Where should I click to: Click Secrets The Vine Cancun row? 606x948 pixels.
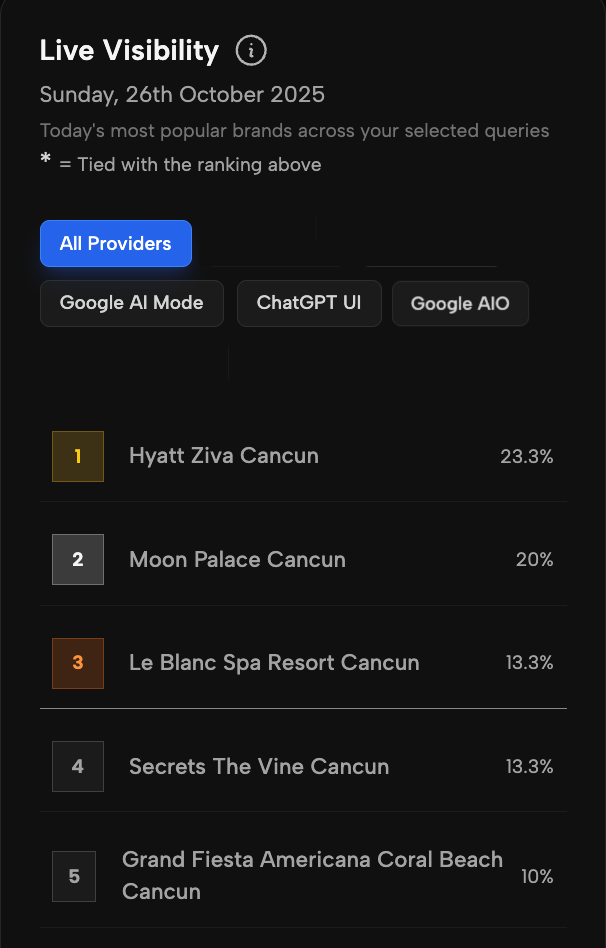click(x=258, y=766)
